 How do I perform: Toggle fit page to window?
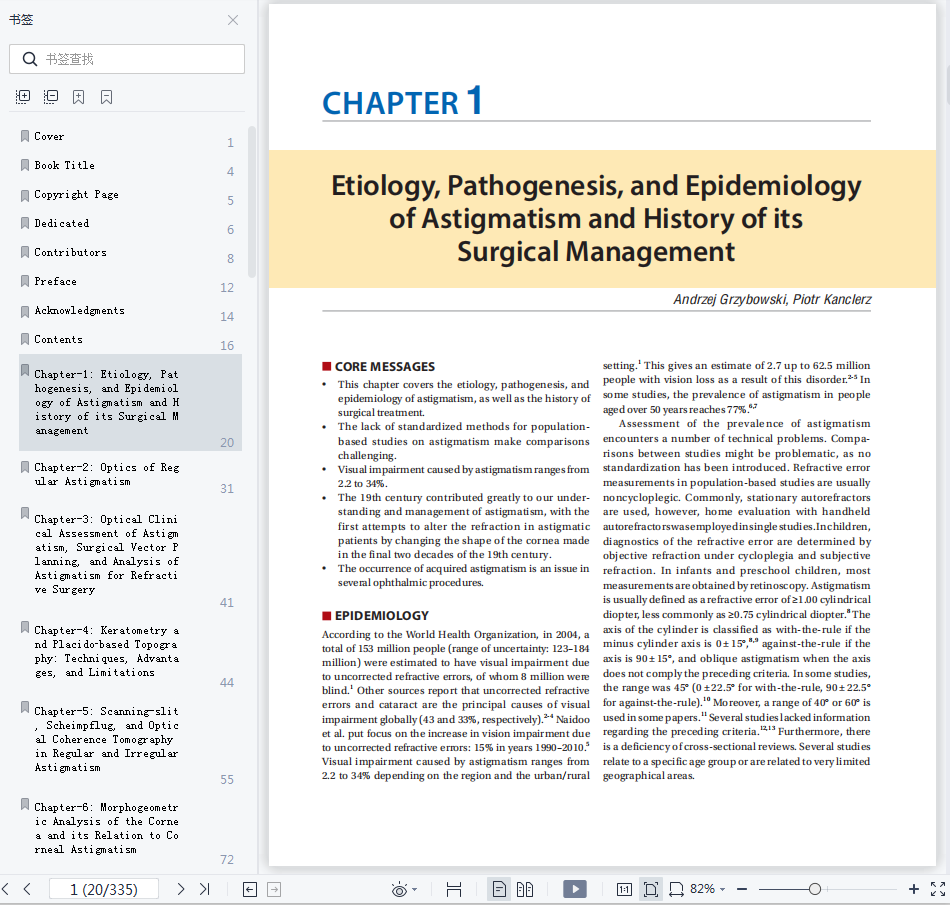[651, 889]
